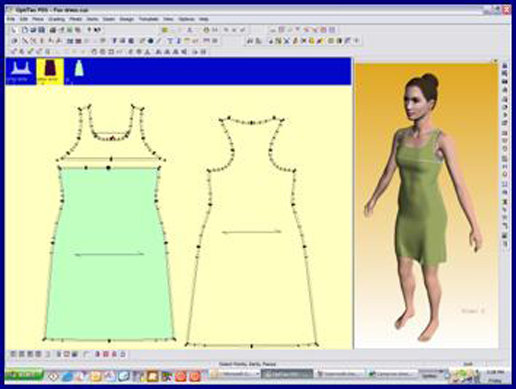Click the first icon in the bottom-left toolbar

point(13,354)
